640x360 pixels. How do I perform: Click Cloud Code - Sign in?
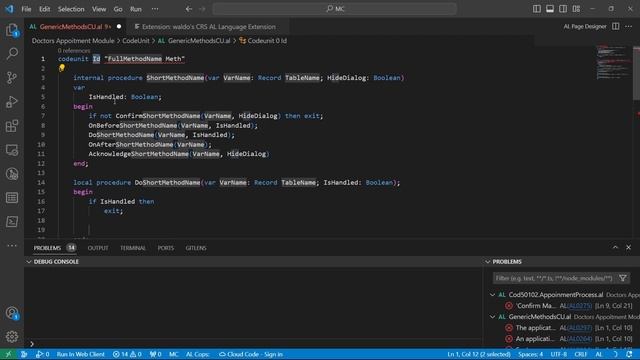click(251, 354)
